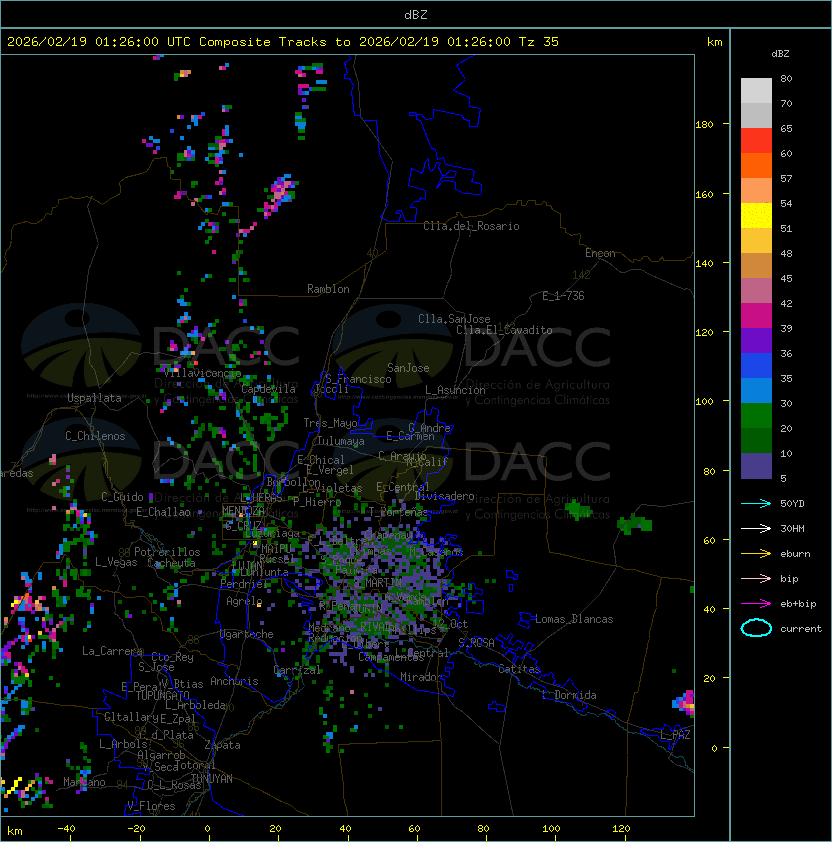Click the yellow eburn arrow legend icon

coord(756,554)
